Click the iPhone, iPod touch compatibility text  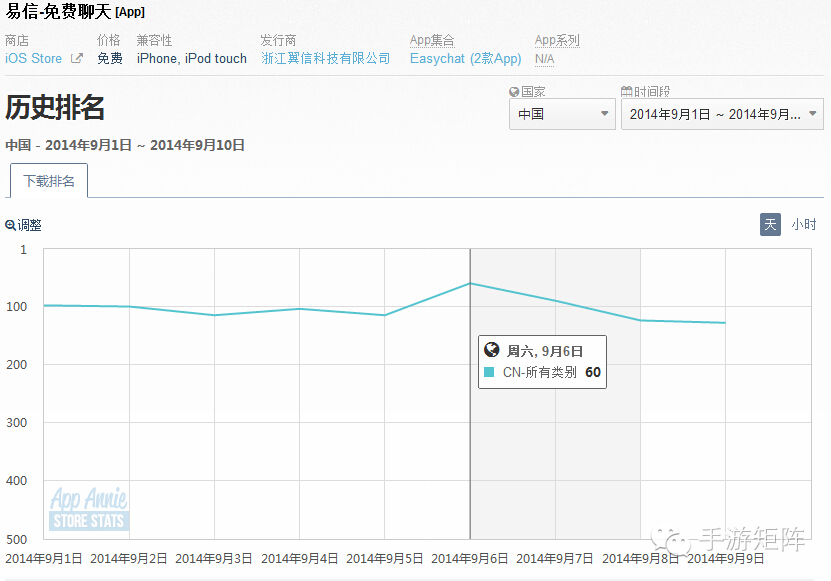192,58
